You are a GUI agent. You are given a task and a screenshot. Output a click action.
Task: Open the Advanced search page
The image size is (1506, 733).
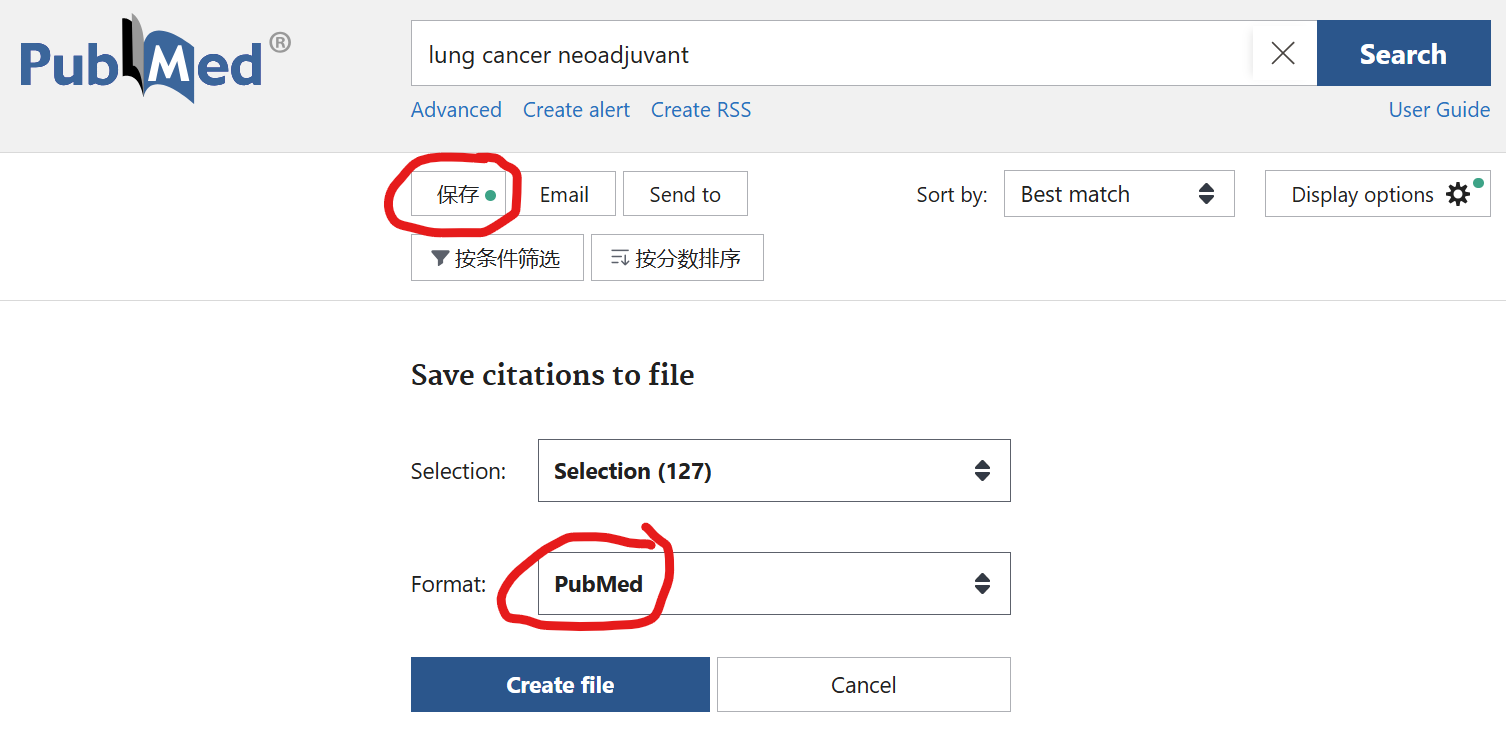coord(456,109)
